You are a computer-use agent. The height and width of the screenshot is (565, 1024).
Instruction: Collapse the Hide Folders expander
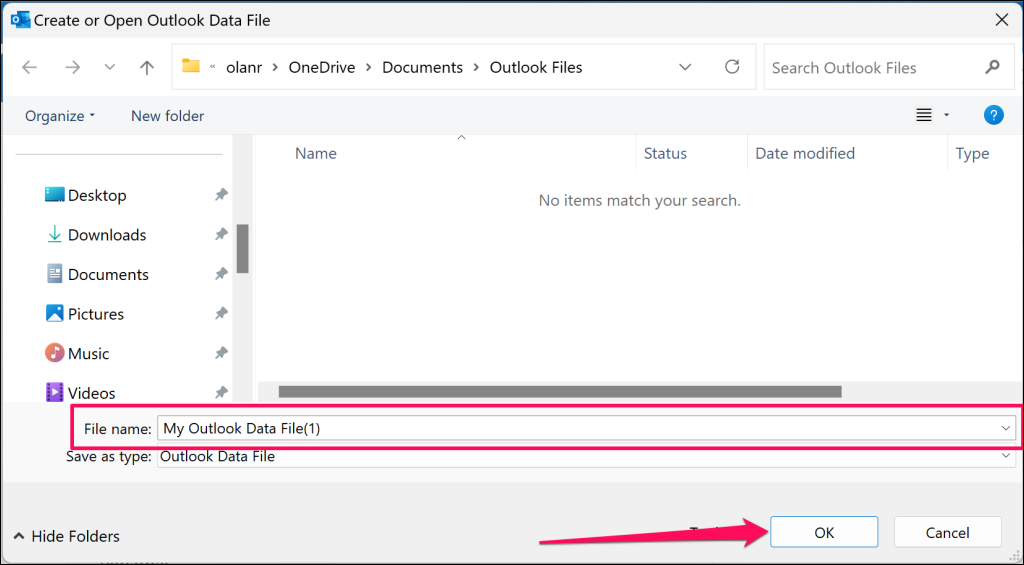(x=66, y=536)
